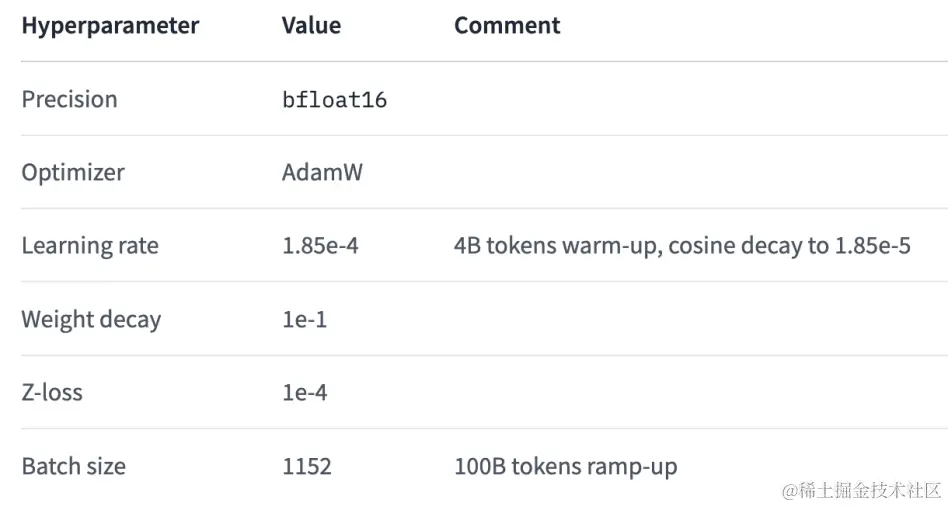Click the Comment column header
Screen dimensions: 948x507
tap(507, 25)
